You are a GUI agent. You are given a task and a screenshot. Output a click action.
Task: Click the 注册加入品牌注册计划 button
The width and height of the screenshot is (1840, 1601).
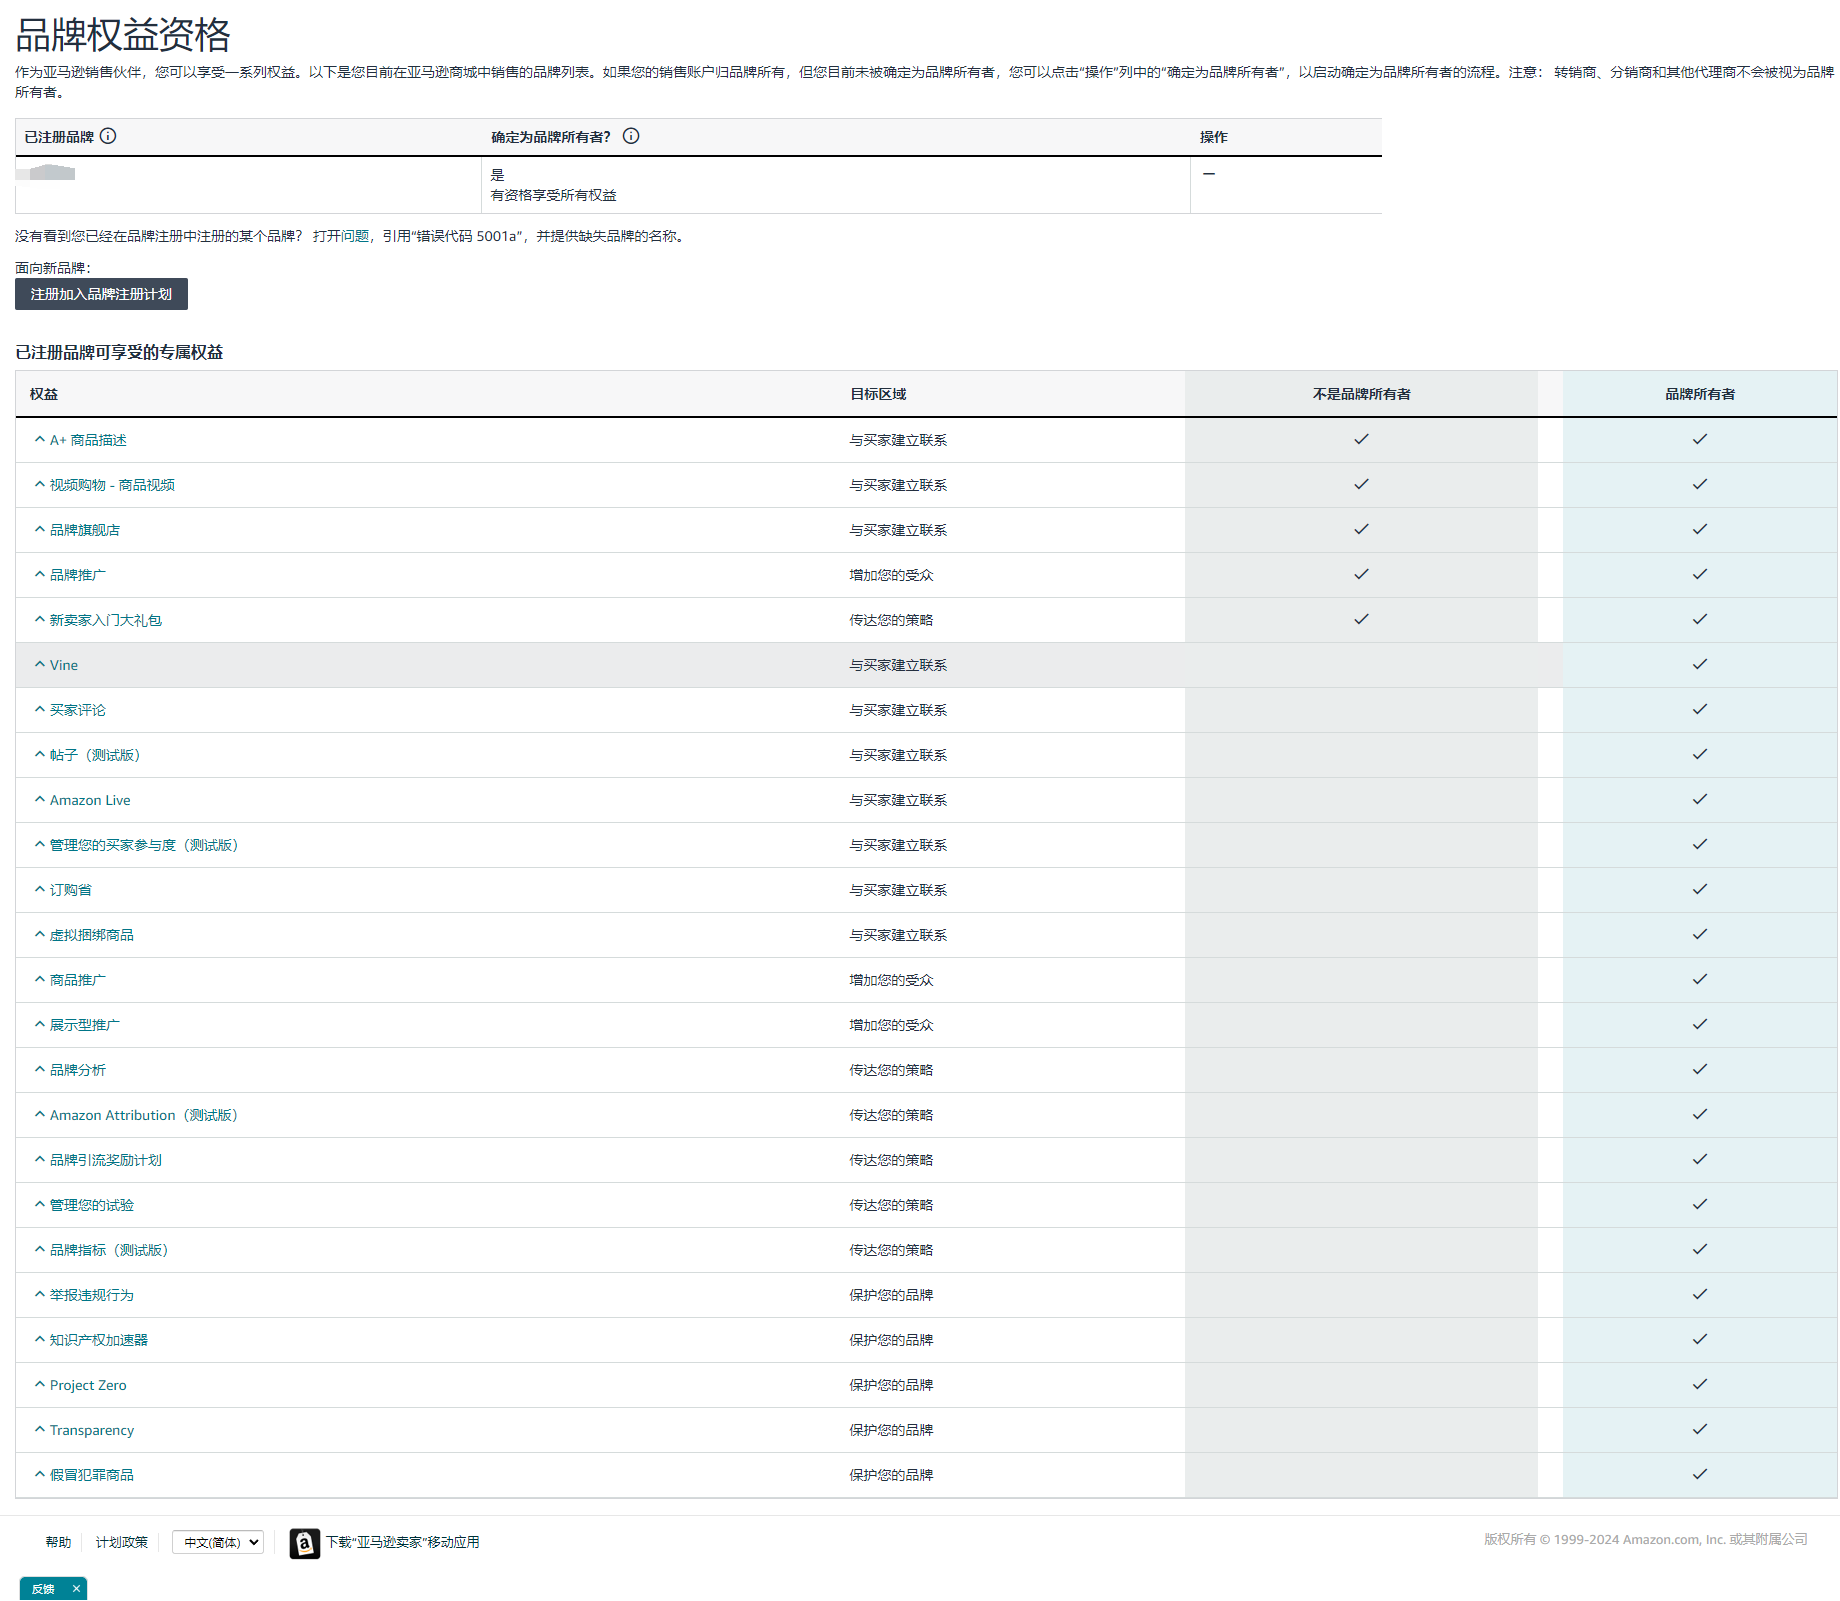pyautogui.click(x=101, y=294)
